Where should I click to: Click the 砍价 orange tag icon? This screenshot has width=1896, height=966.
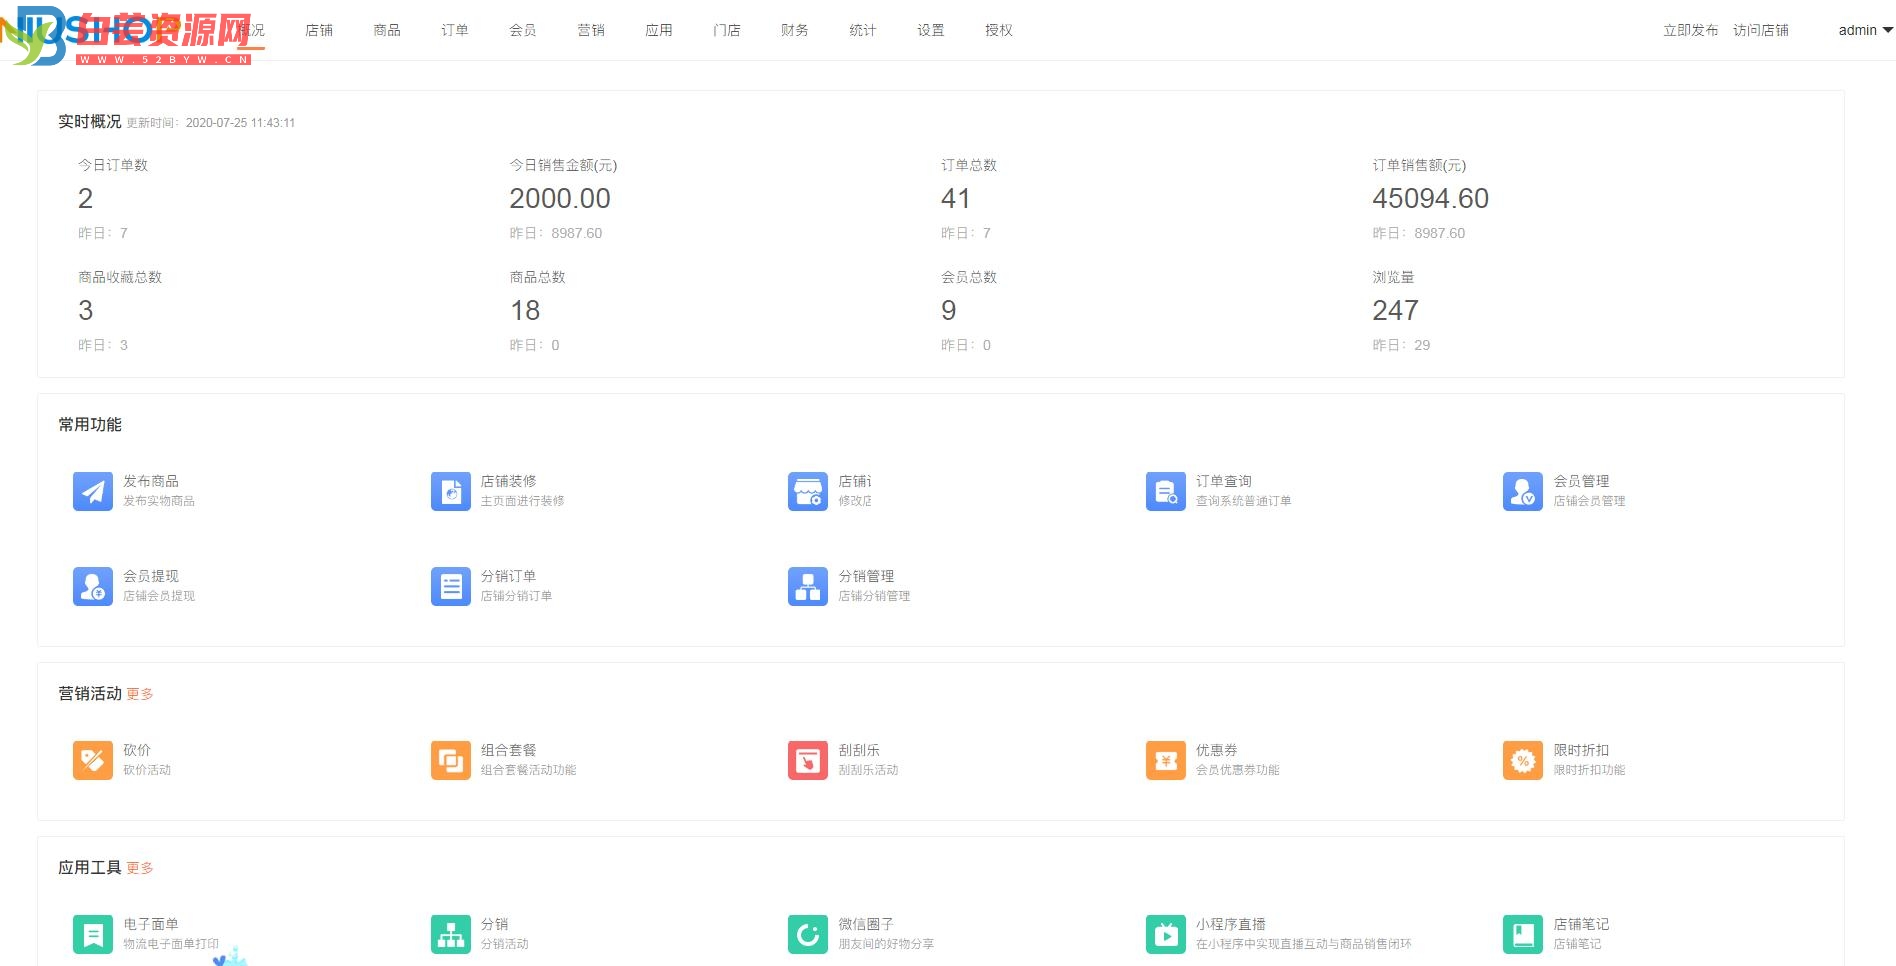pos(93,760)
